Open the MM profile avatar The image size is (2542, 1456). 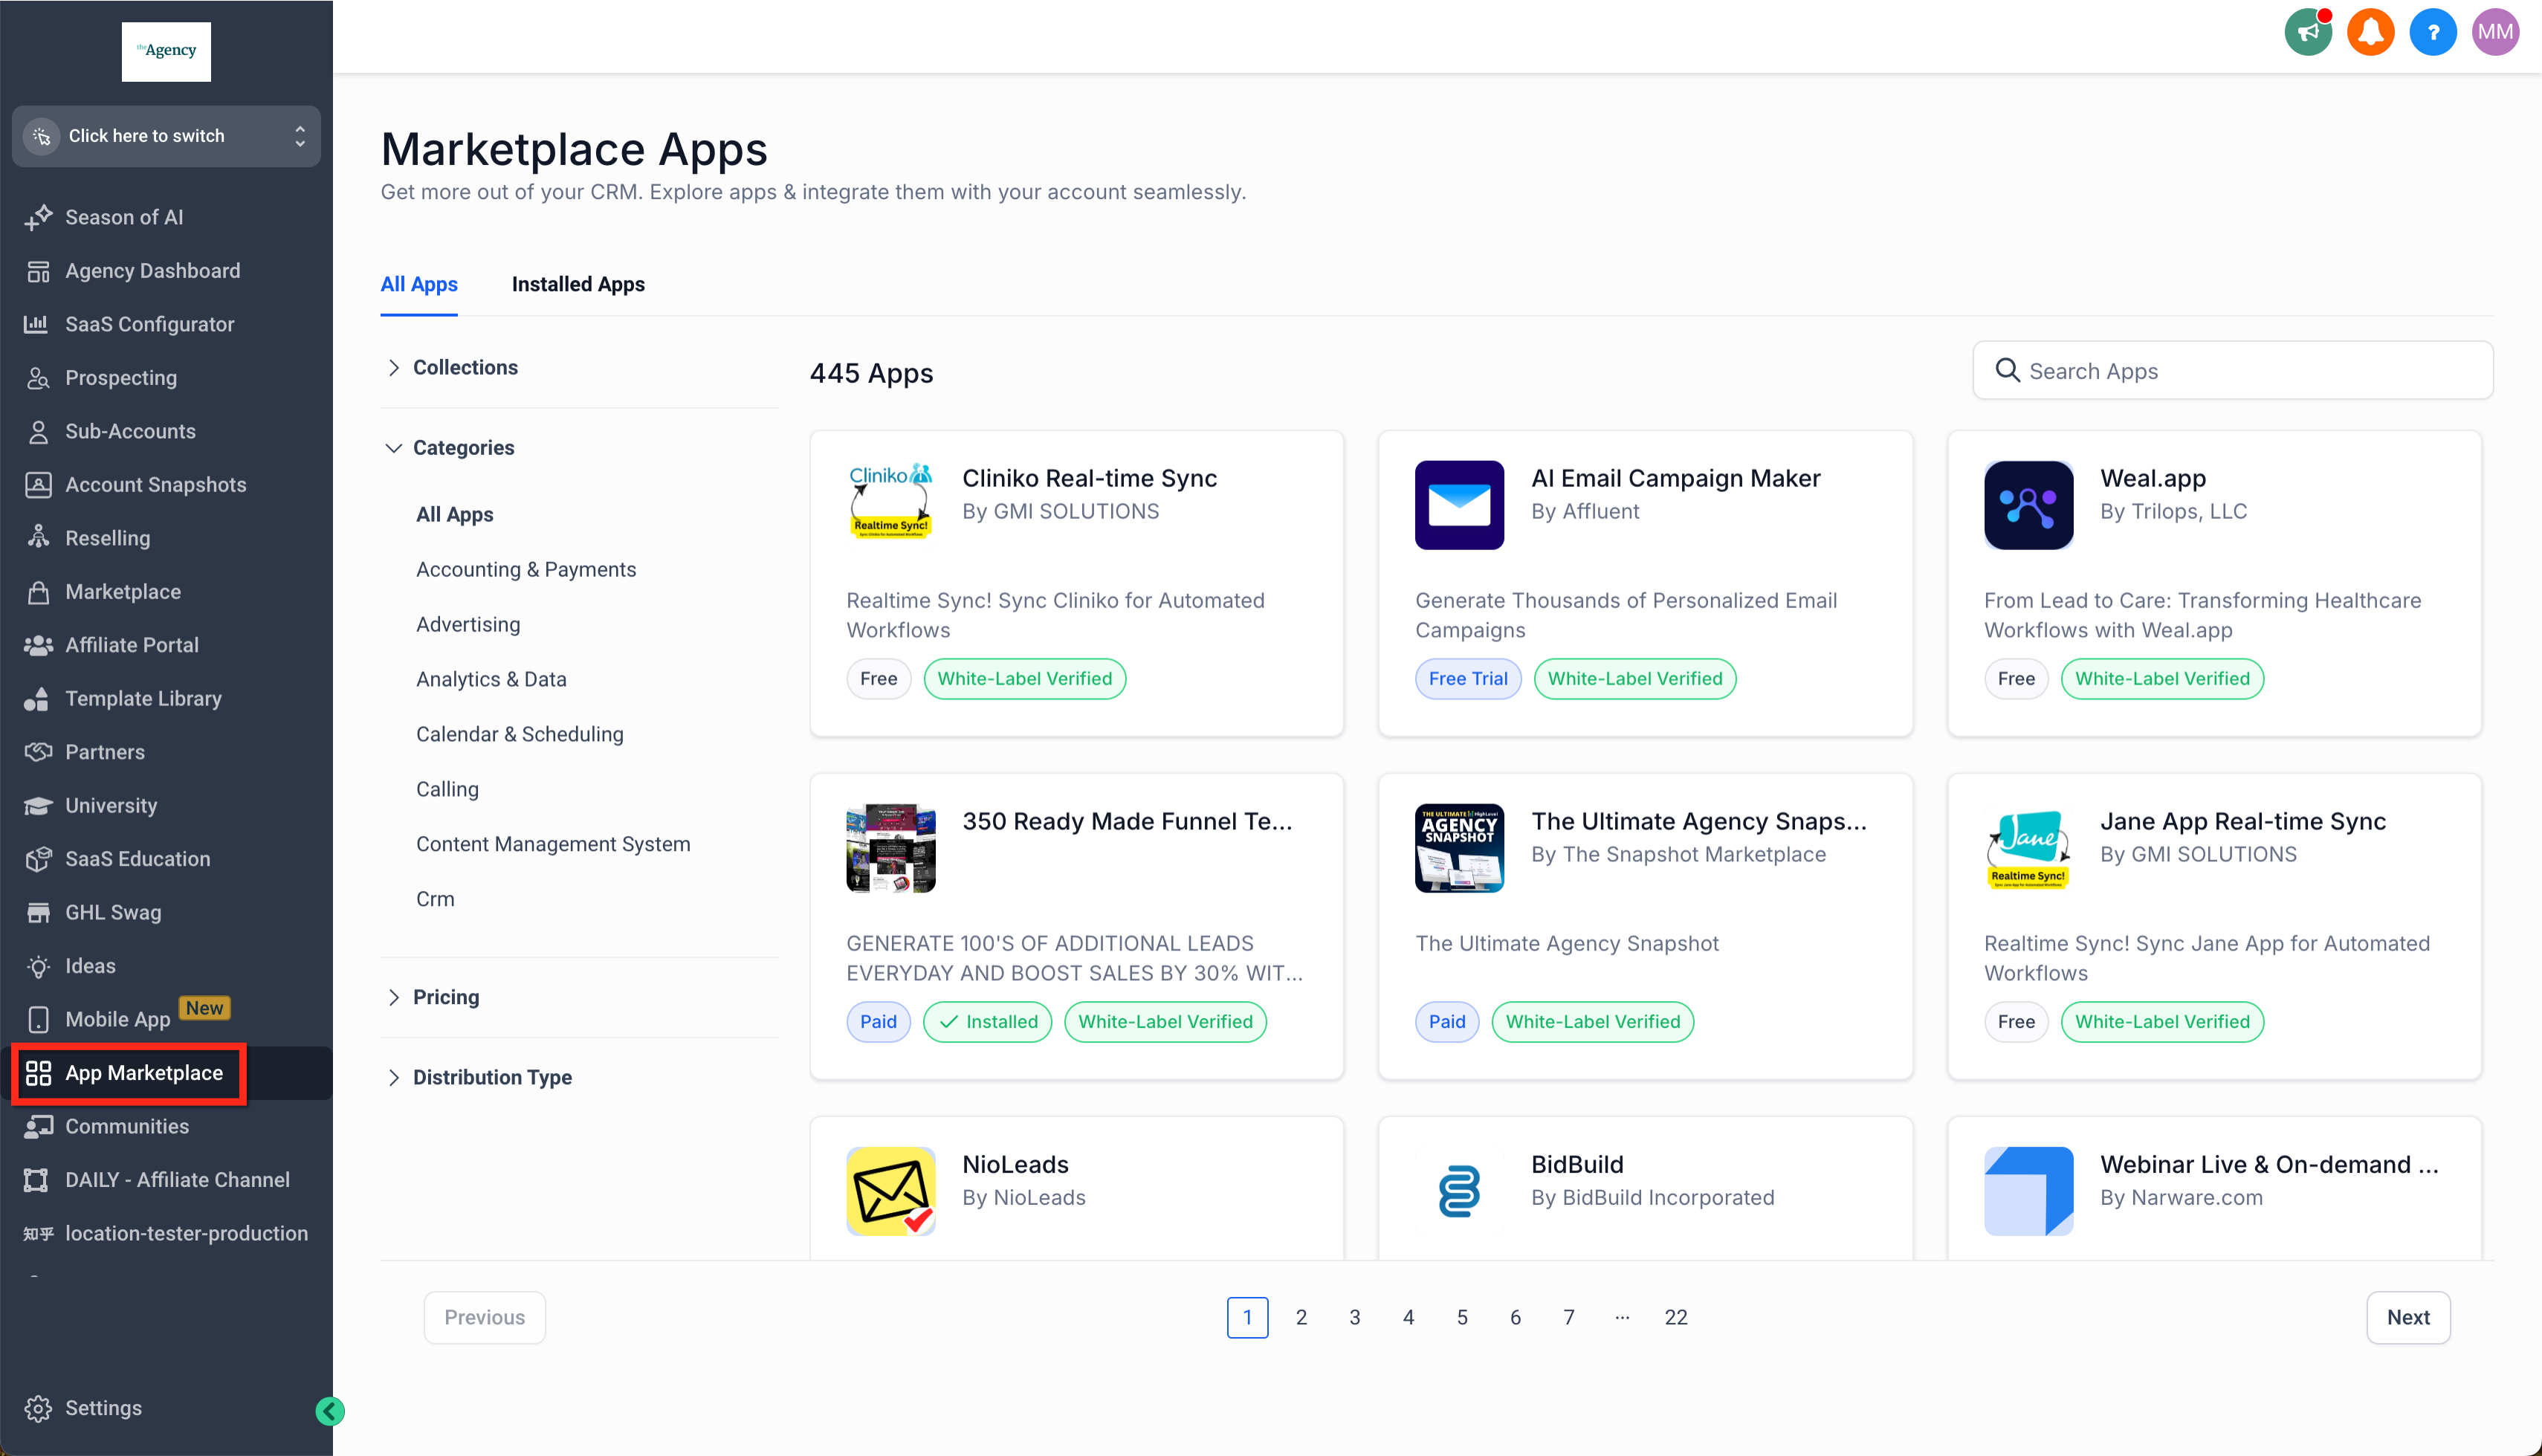tap(2495, 33)
